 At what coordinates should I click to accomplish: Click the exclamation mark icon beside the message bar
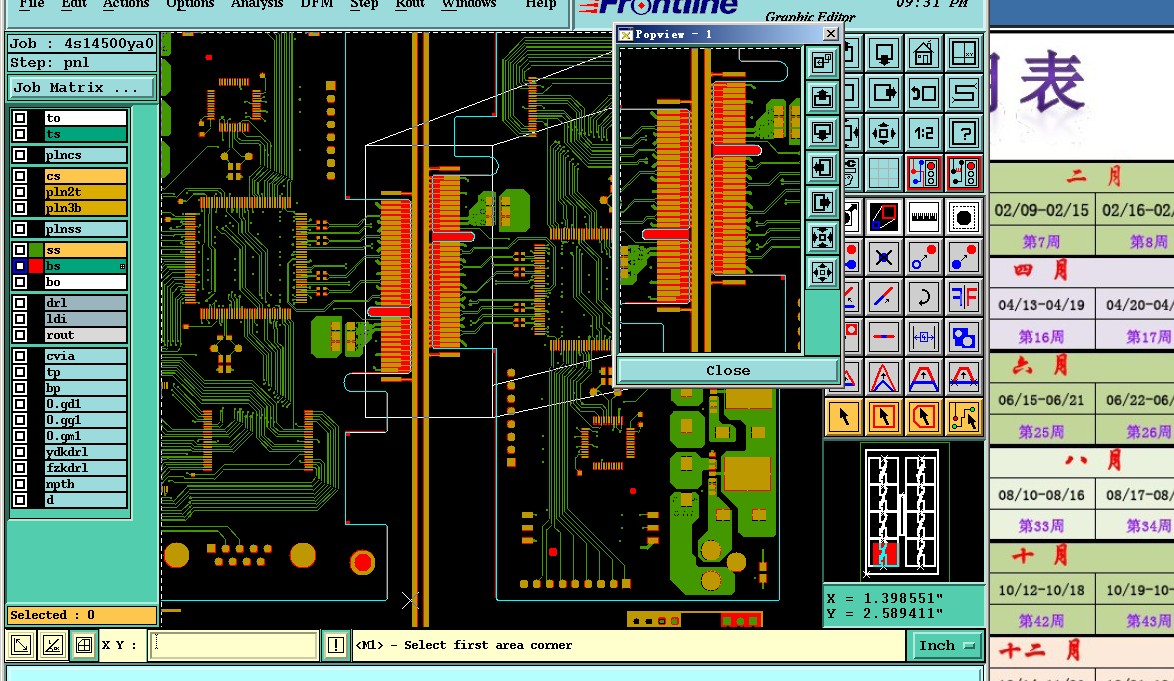point(335,645)
